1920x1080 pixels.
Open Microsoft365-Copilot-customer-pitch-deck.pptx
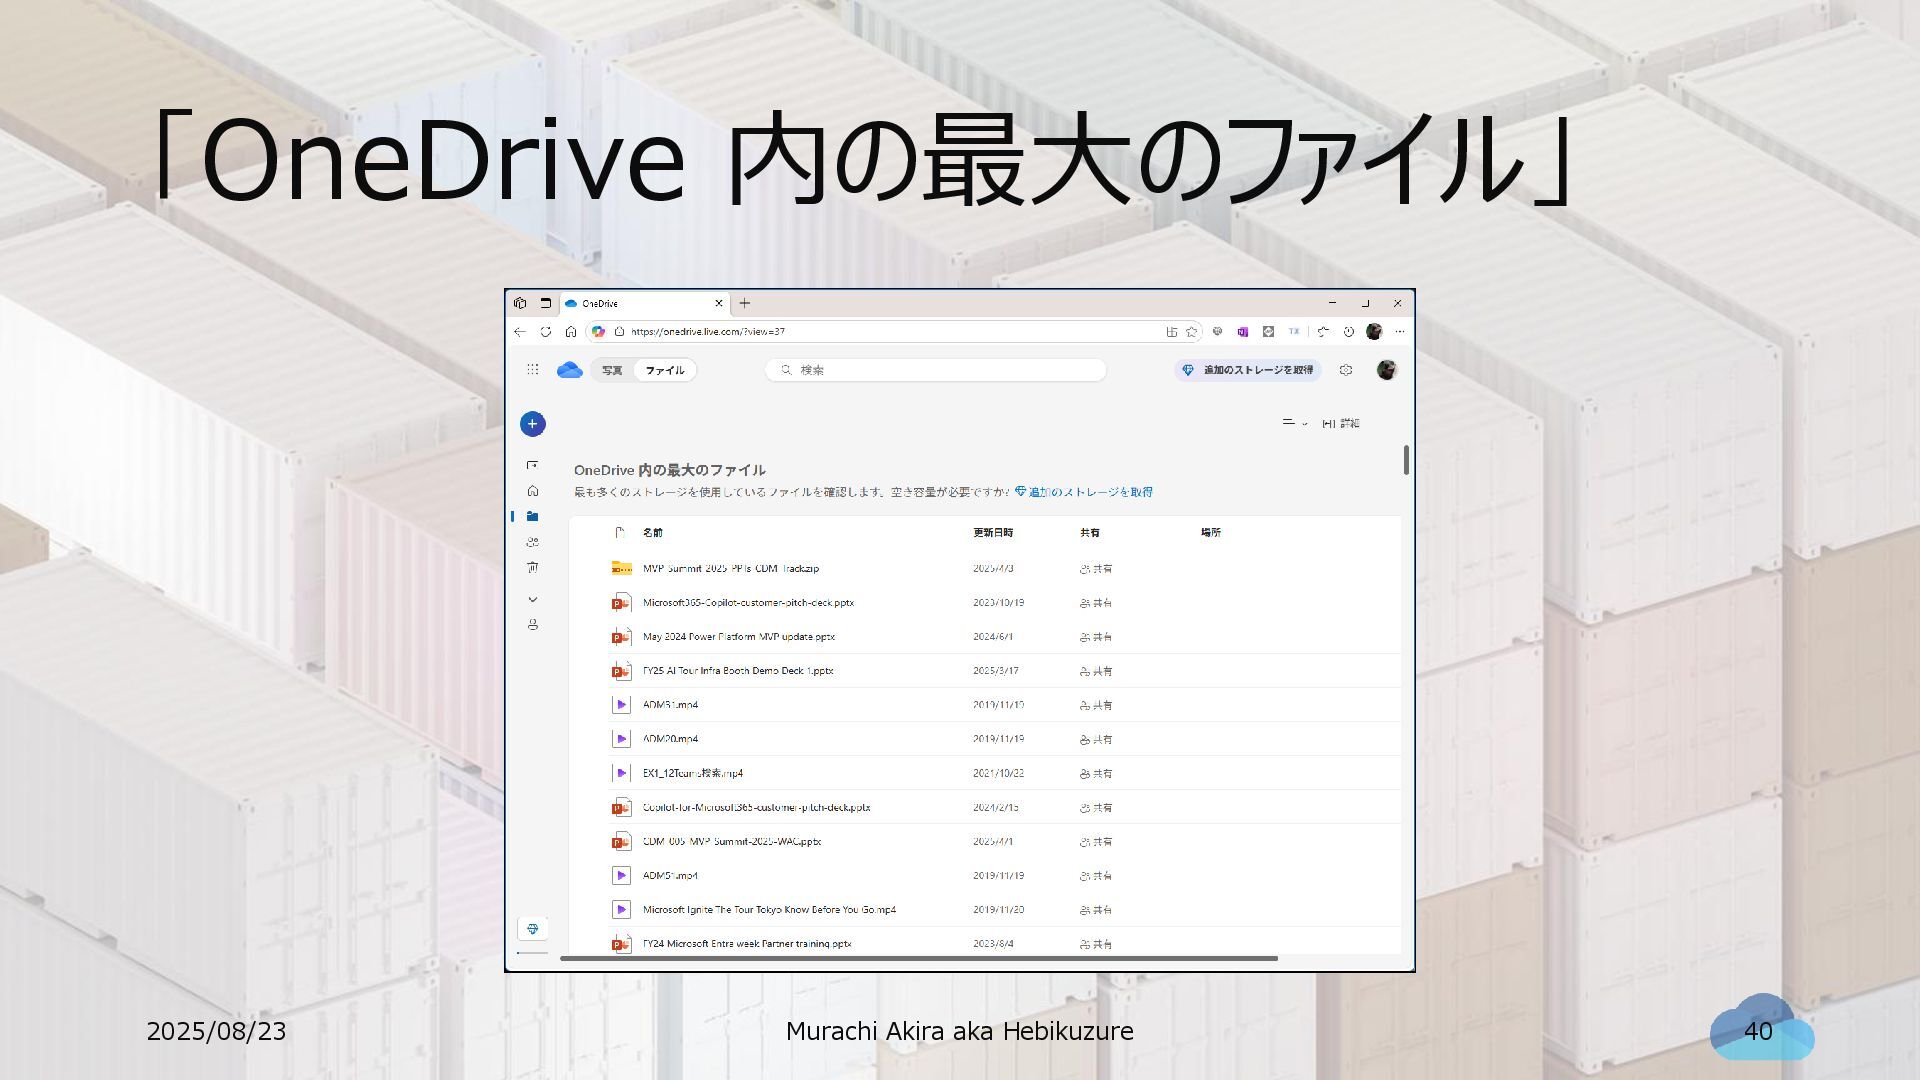[x=748, y=603]
